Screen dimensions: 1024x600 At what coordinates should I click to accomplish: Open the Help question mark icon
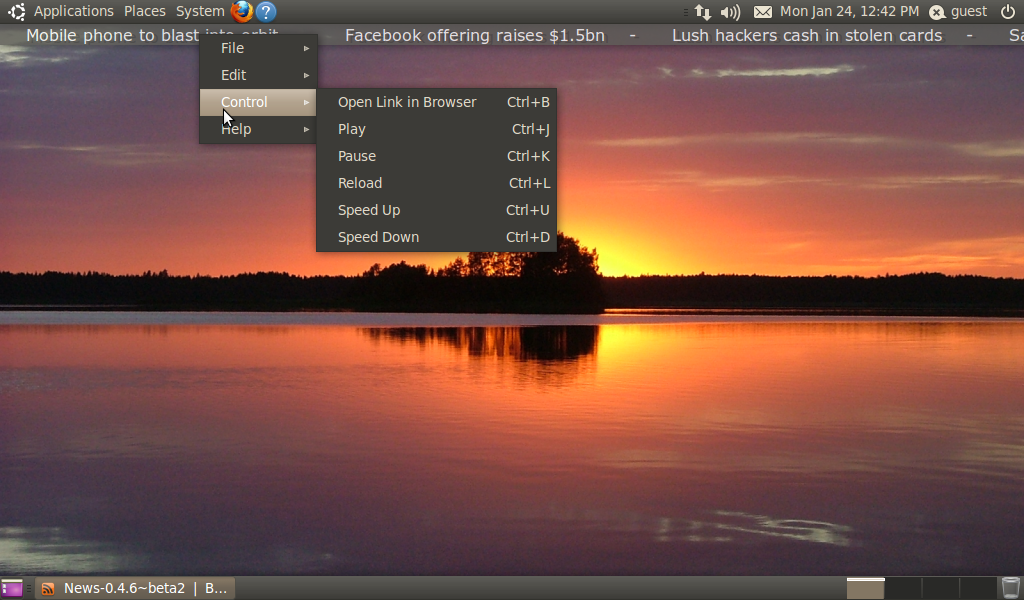[264, 11]
